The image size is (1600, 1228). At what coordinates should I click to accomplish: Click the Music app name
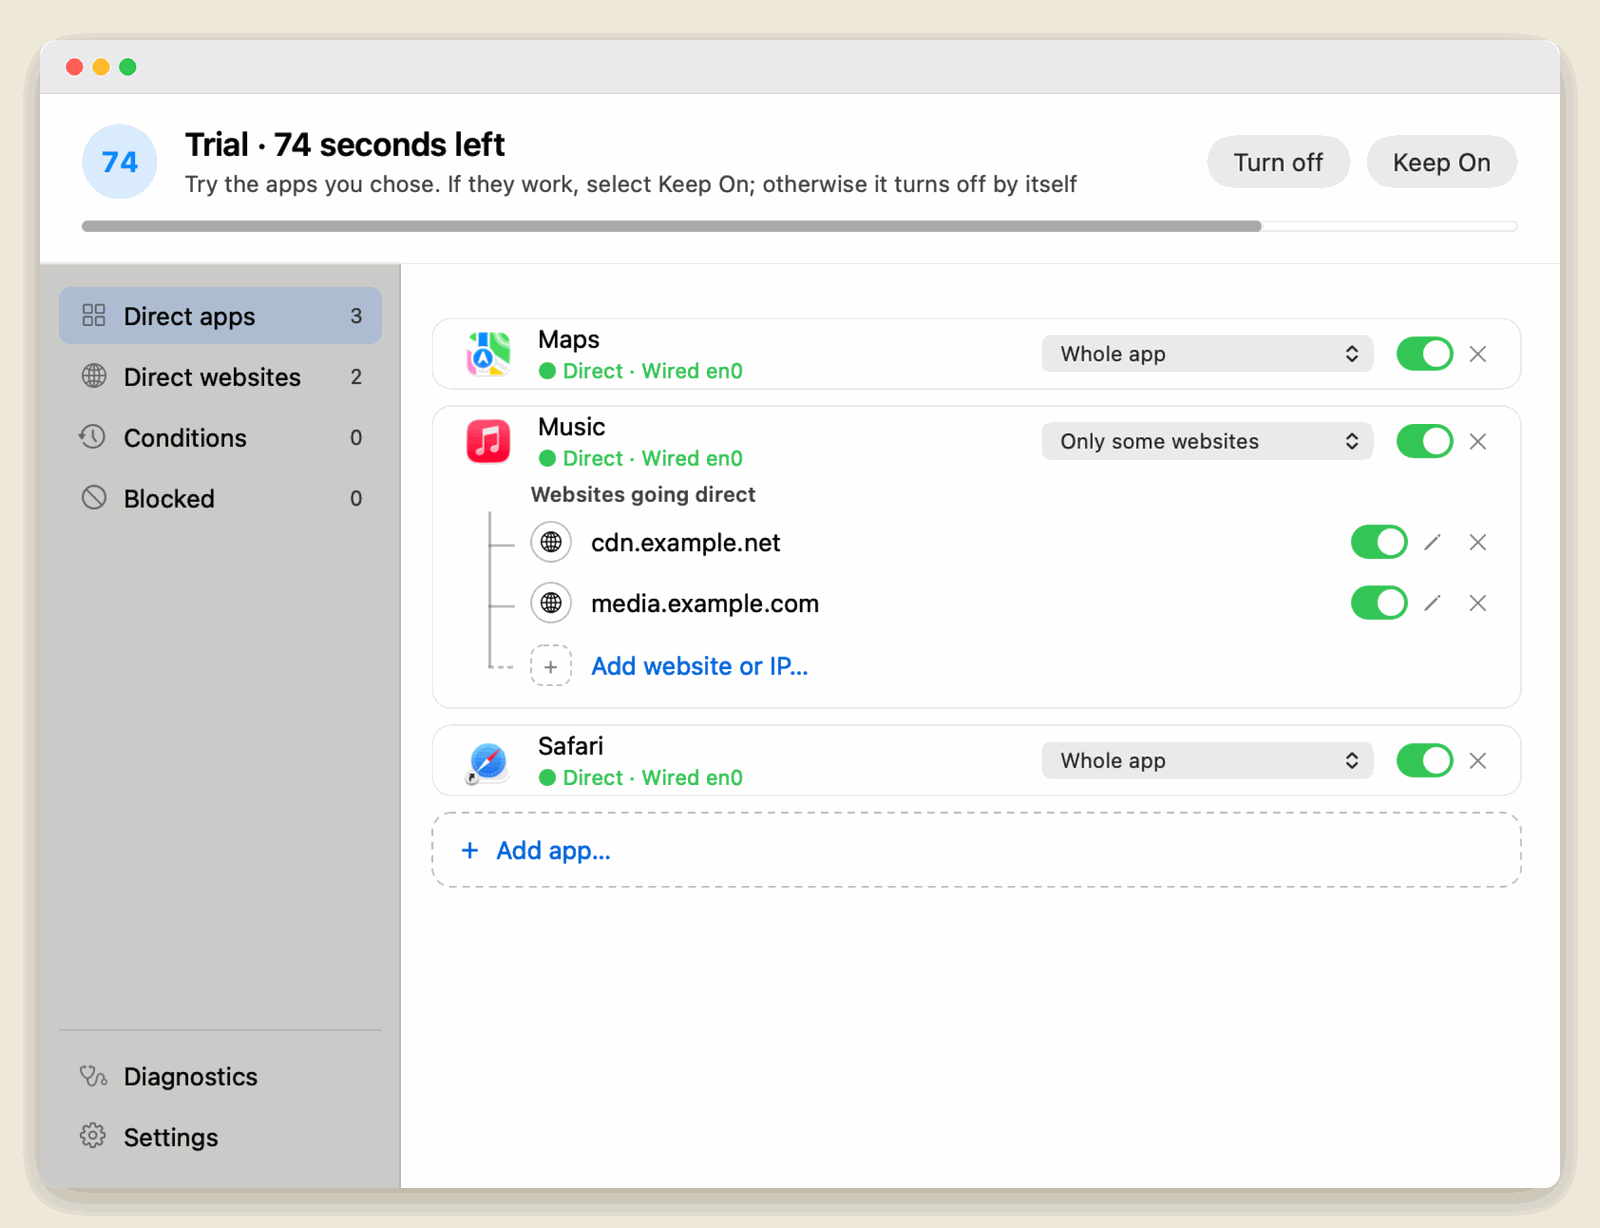(x=571, y=427)
